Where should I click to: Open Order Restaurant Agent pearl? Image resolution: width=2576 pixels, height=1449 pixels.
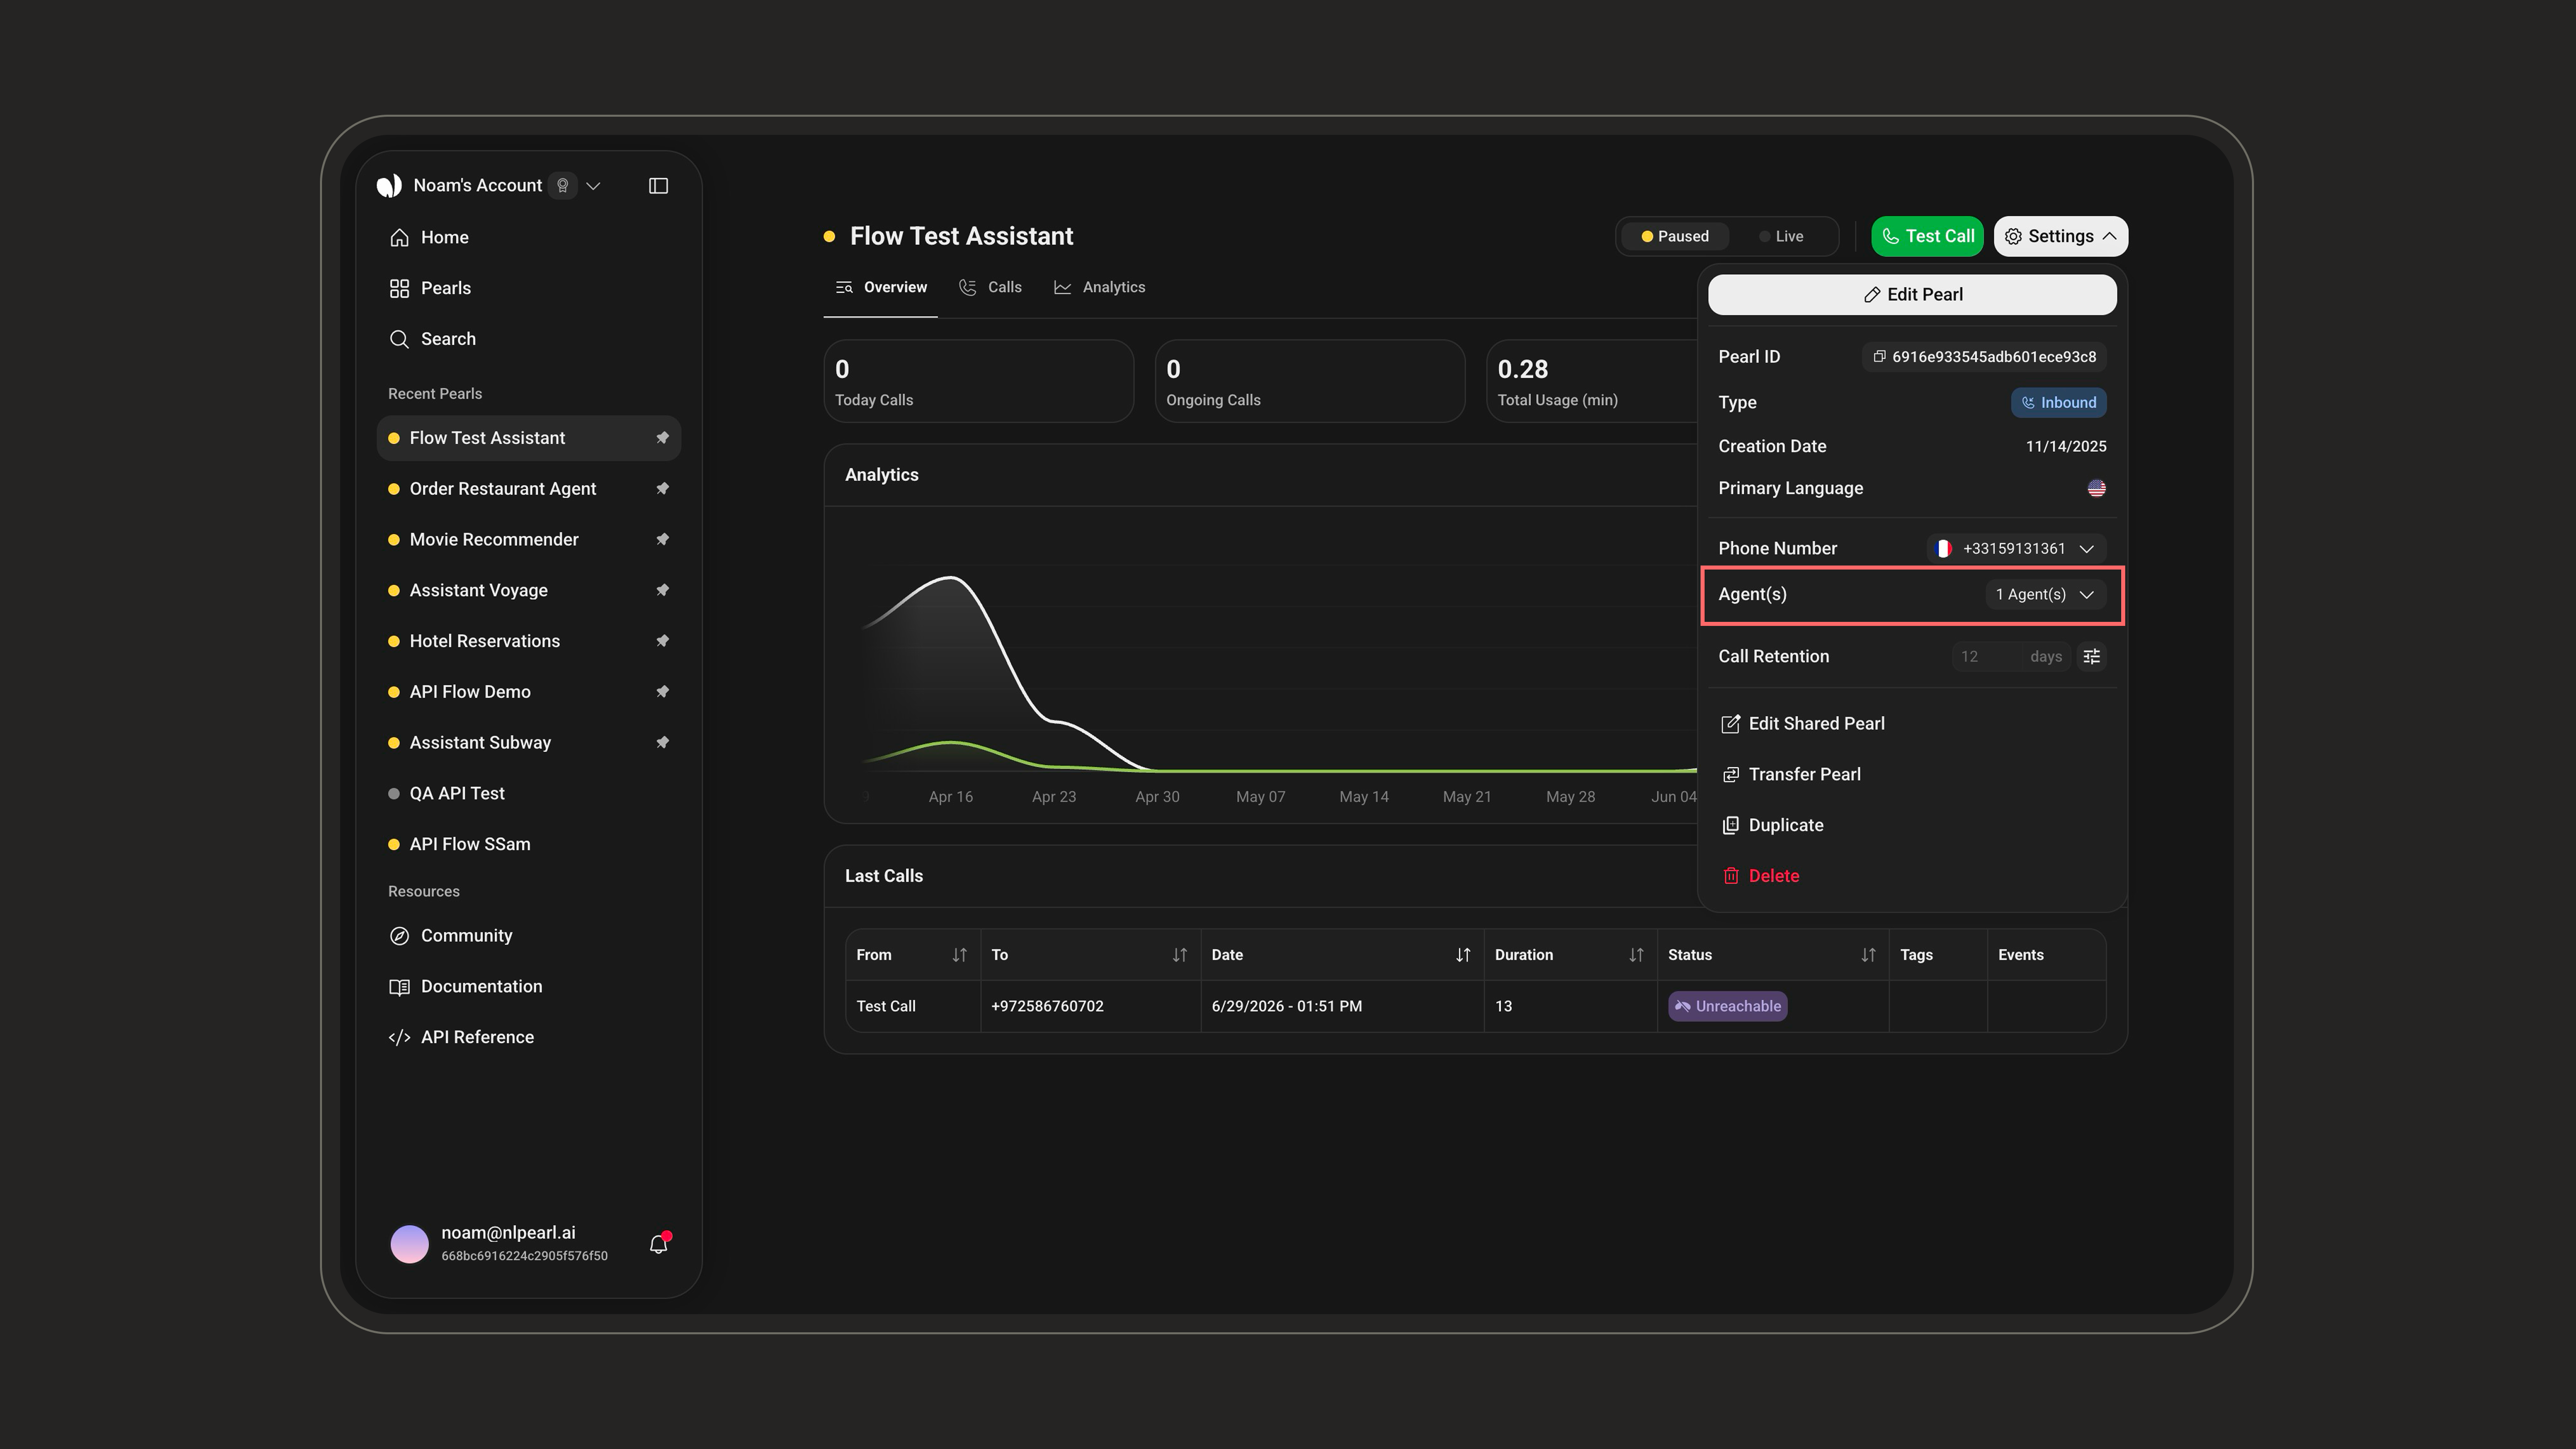503,489
